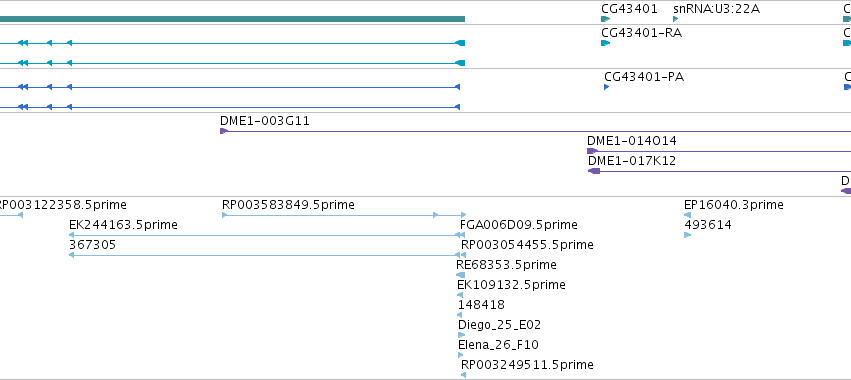Viewport: 851px width, 380px height.
Task: Click the snRNA:U3:22A gene arrow marker
Action: click(x=676, y=19)
